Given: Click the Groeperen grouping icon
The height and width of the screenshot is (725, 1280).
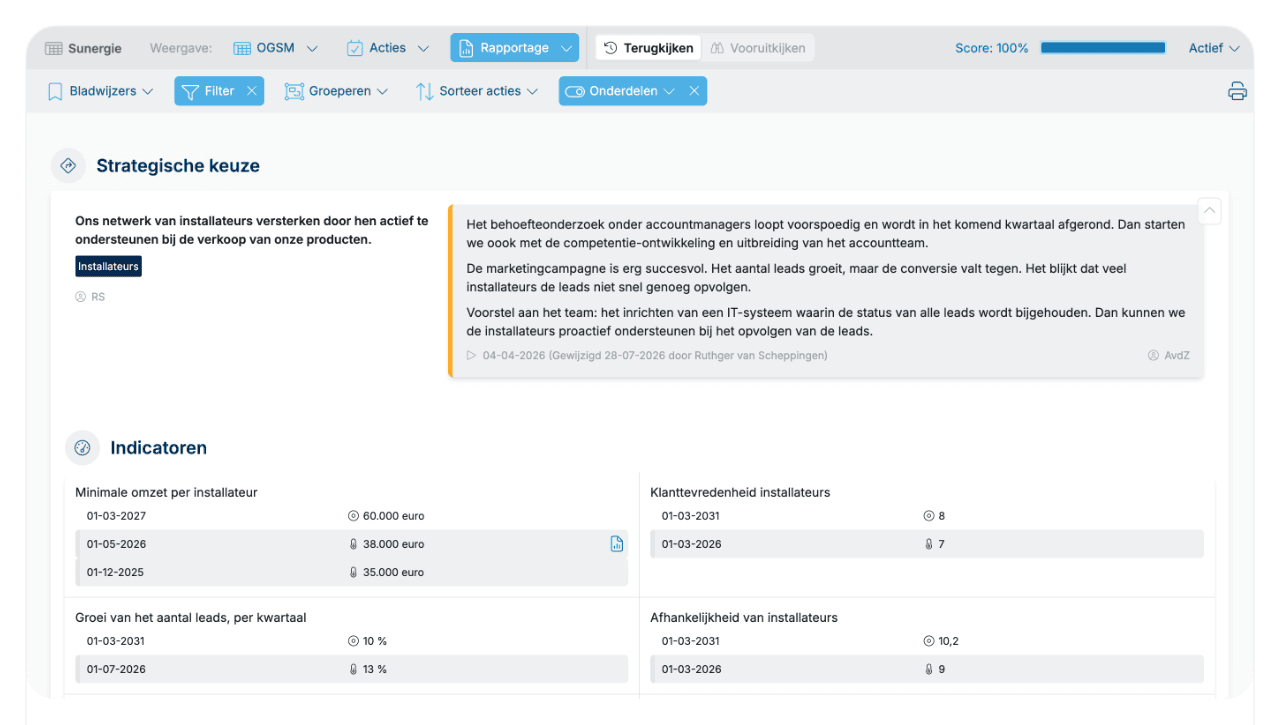Looking at the screenshot, I should click(294, 91).
